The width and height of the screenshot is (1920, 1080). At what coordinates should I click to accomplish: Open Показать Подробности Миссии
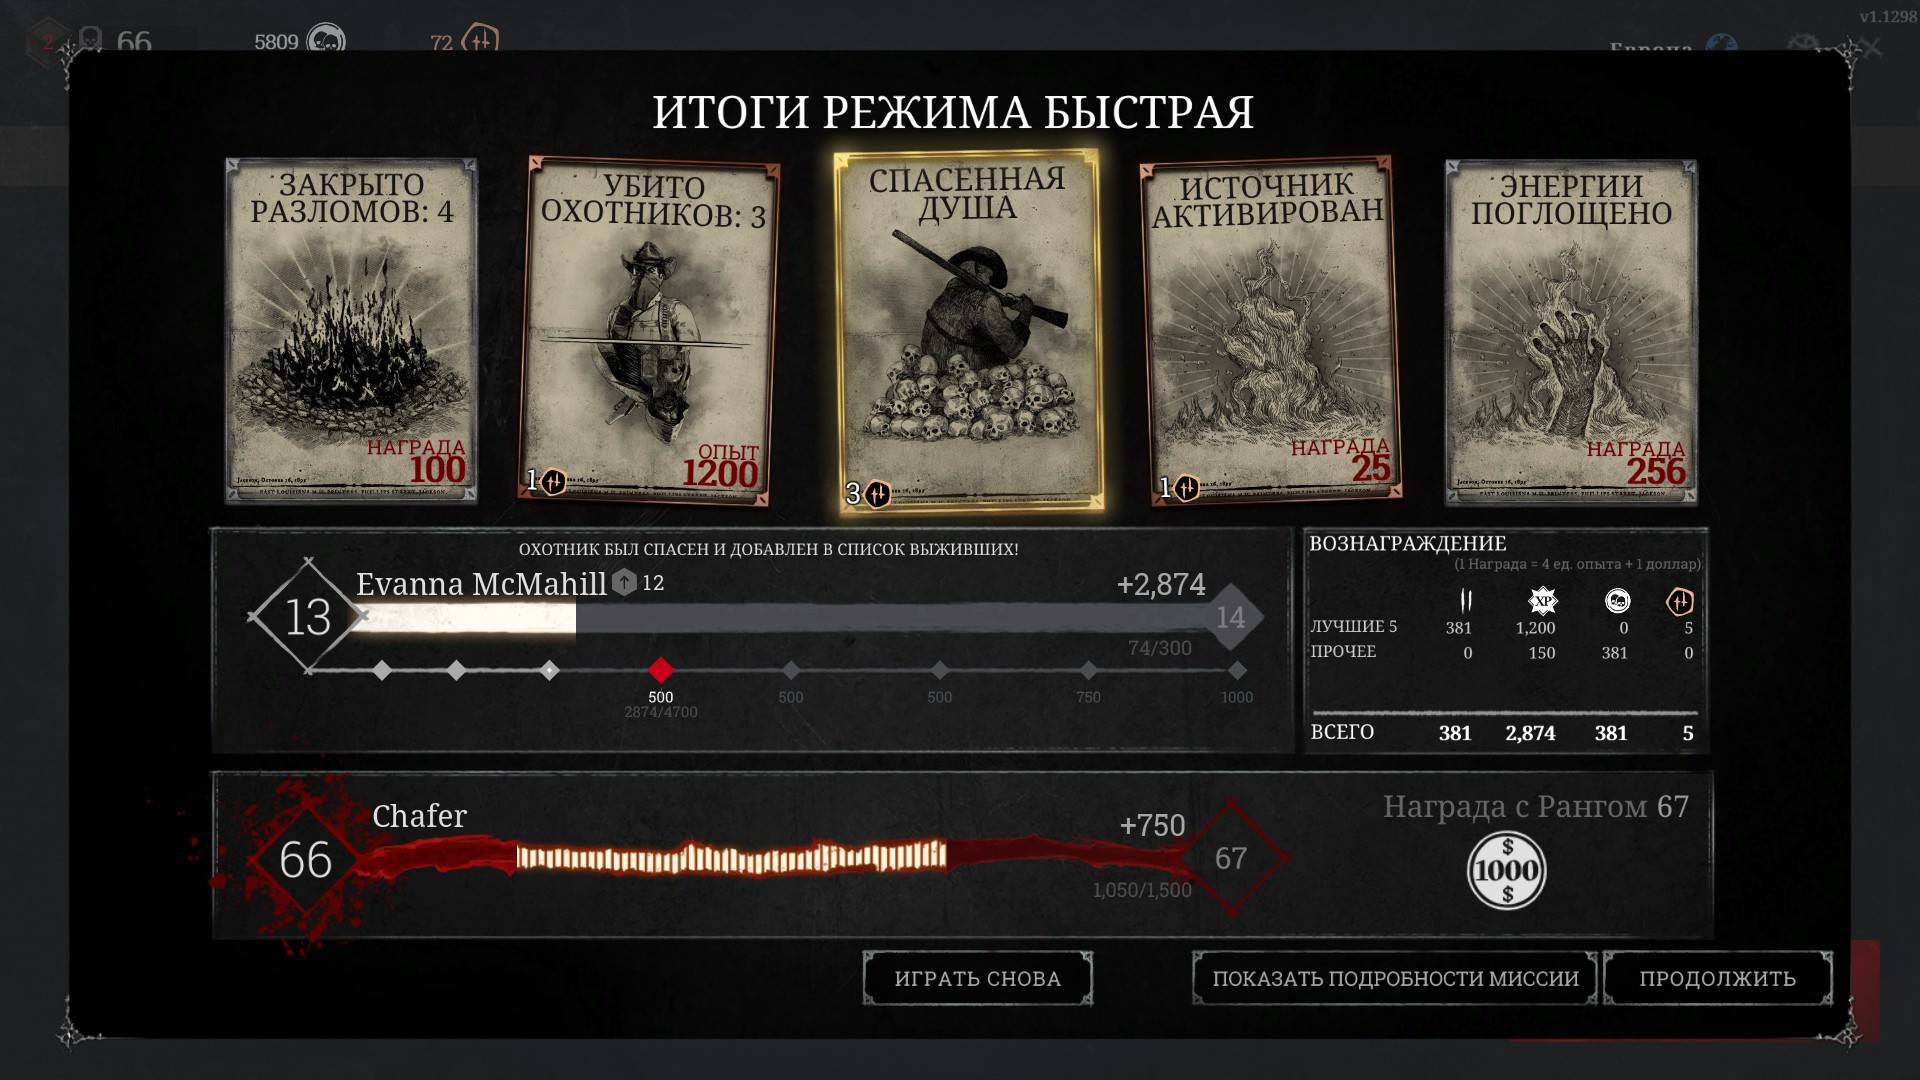coord(1395,978)
